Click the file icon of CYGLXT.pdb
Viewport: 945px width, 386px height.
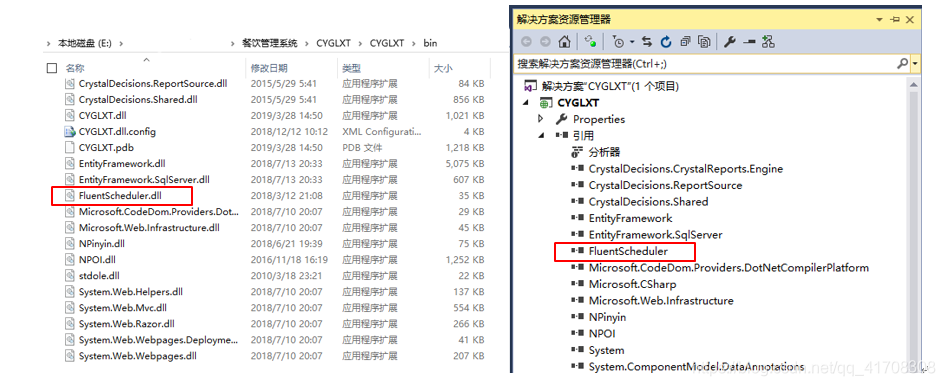tap(69, 147)
